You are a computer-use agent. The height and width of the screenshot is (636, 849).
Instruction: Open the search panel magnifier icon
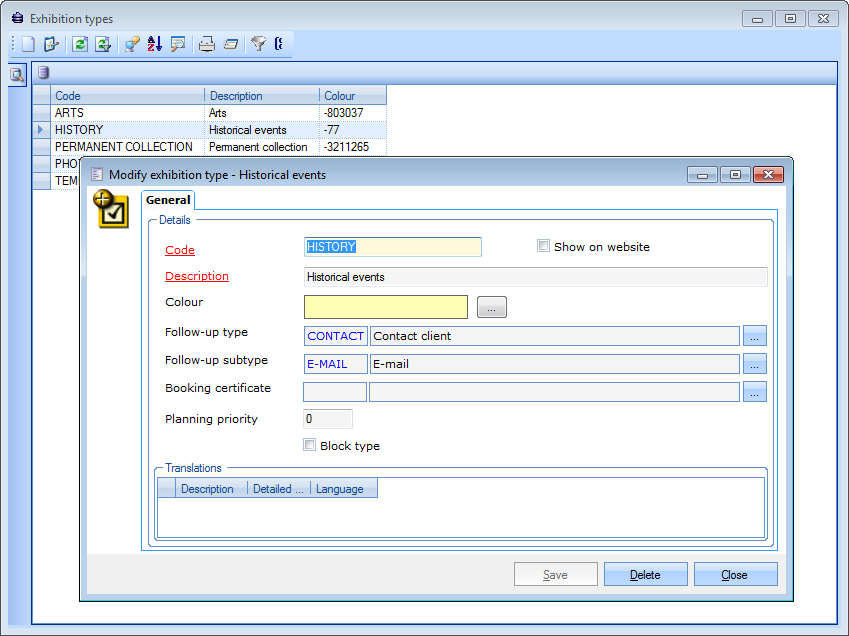[17, 74]
